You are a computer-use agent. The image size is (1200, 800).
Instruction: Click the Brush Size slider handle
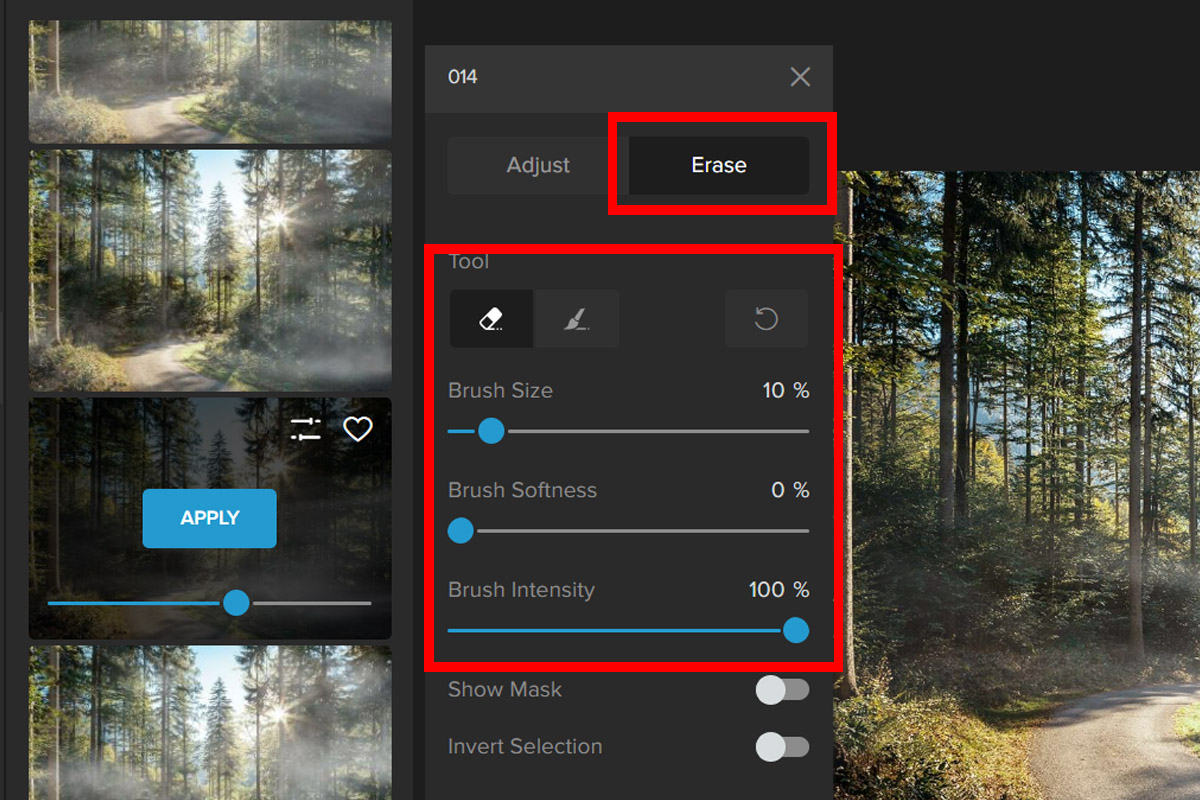point(491,431)
